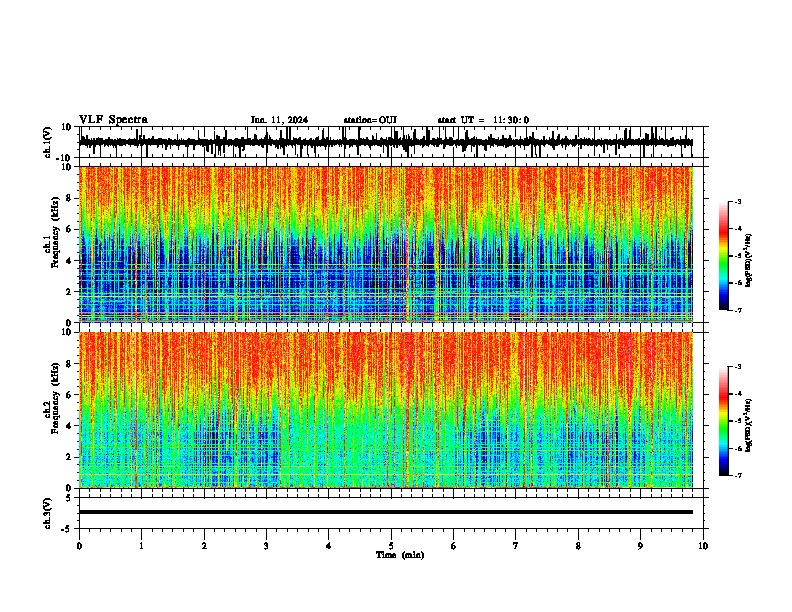
Task: Click the ch.2 color bar log(PSD) label
Action: [x=749, y=425]
